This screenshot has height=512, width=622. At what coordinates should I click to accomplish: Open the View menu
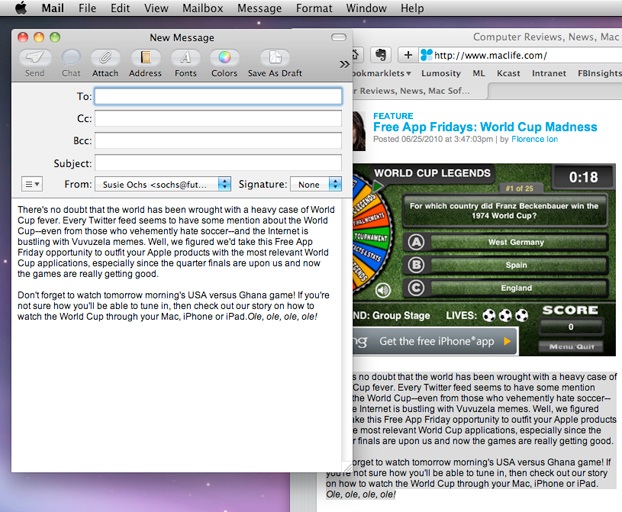pos(156,8)
